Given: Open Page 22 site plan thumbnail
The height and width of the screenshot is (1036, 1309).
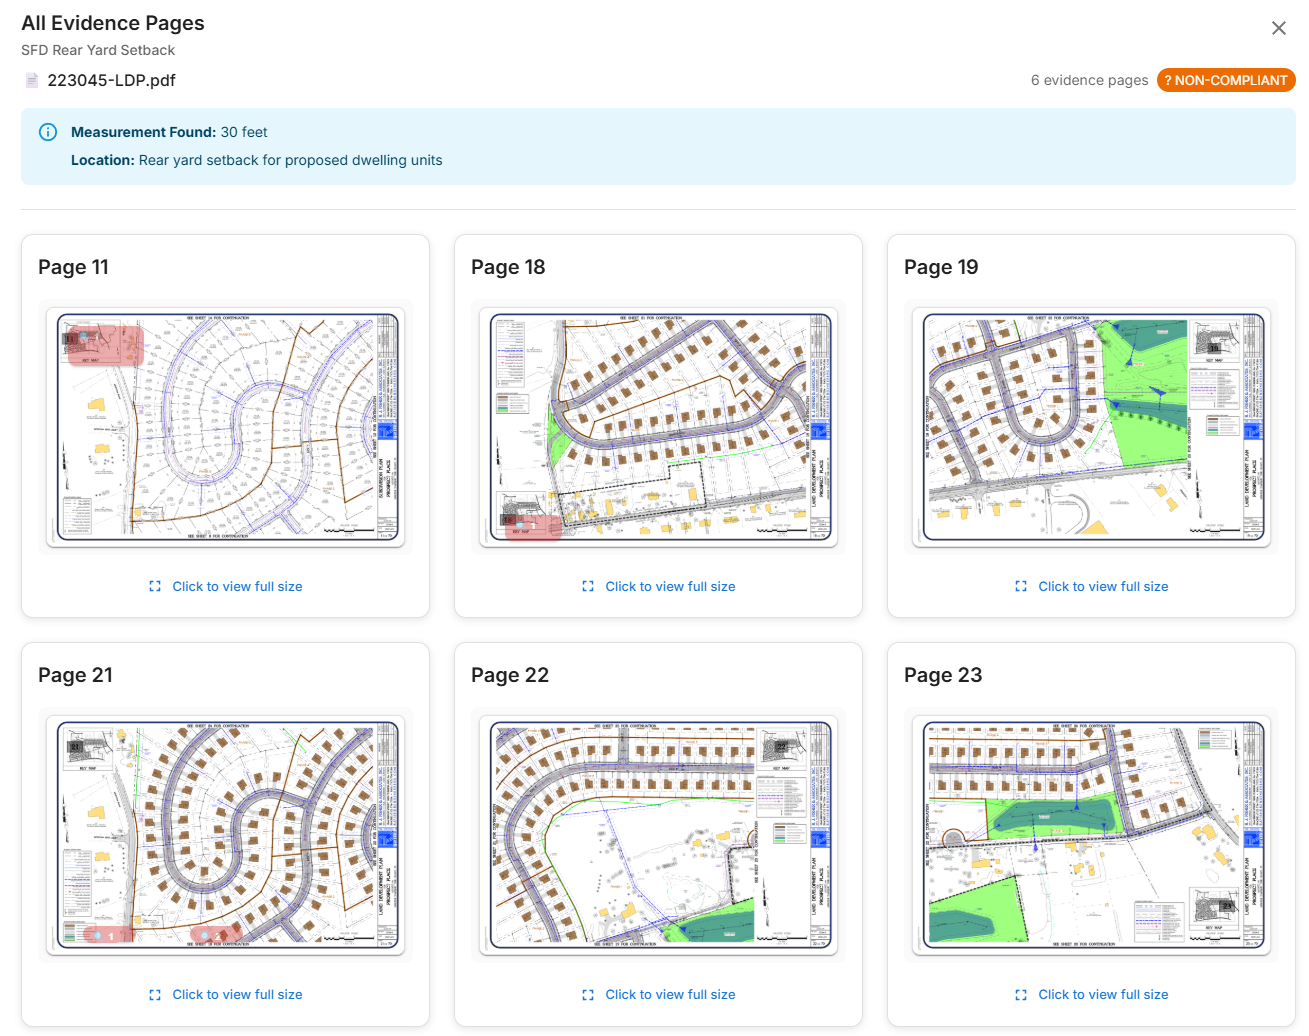Looking at the screenshot, I should (x=658, y=835).
